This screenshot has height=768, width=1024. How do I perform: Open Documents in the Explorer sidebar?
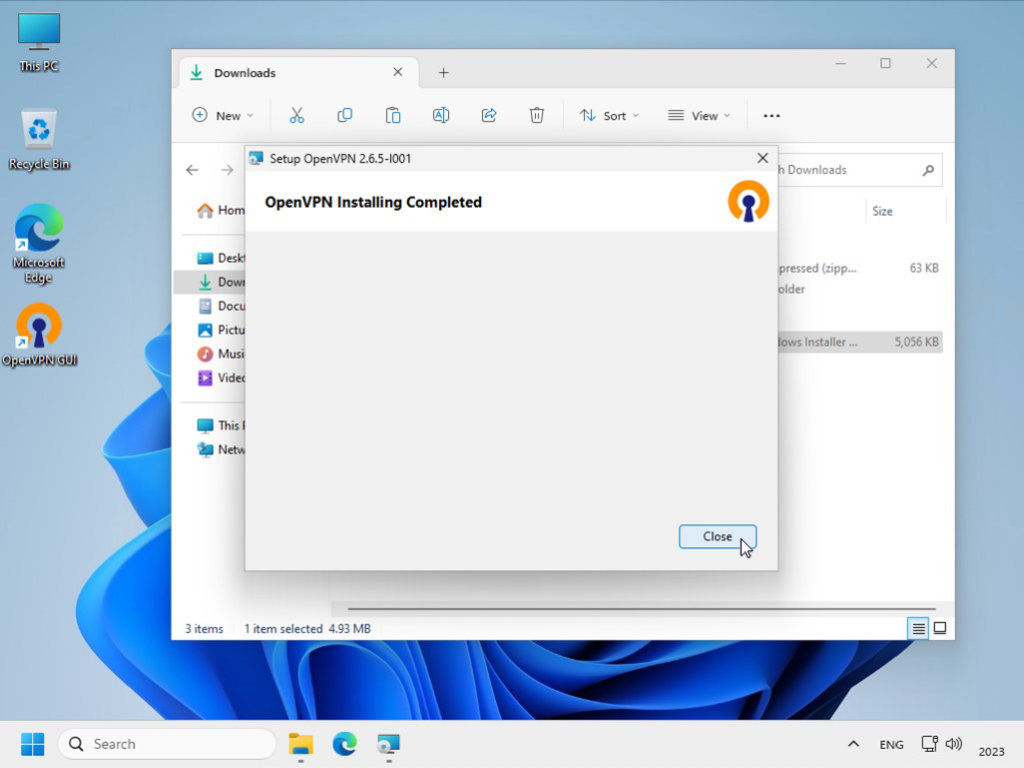coord(221,306)
